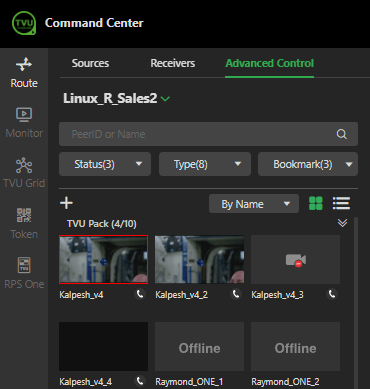Open the TVU Grid sidebar section
This screenshot has height=389, width=370.
click(24, 173)
